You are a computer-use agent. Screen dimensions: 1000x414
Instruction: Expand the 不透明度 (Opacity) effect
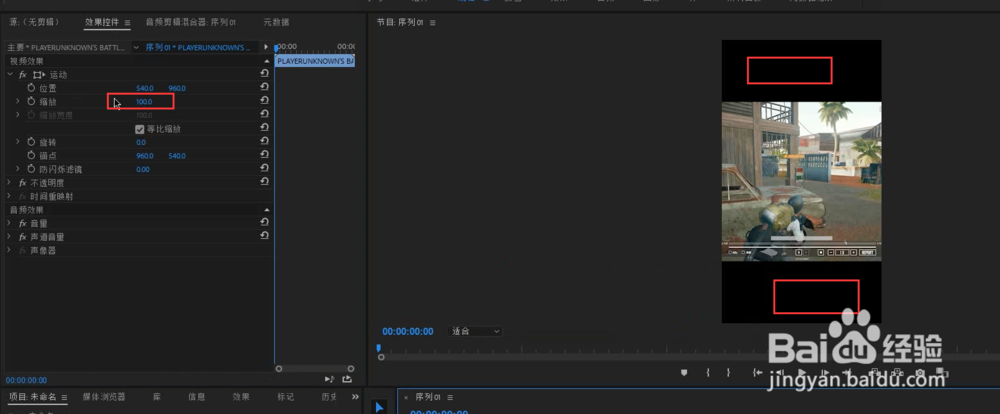click(x=9, y=182)
